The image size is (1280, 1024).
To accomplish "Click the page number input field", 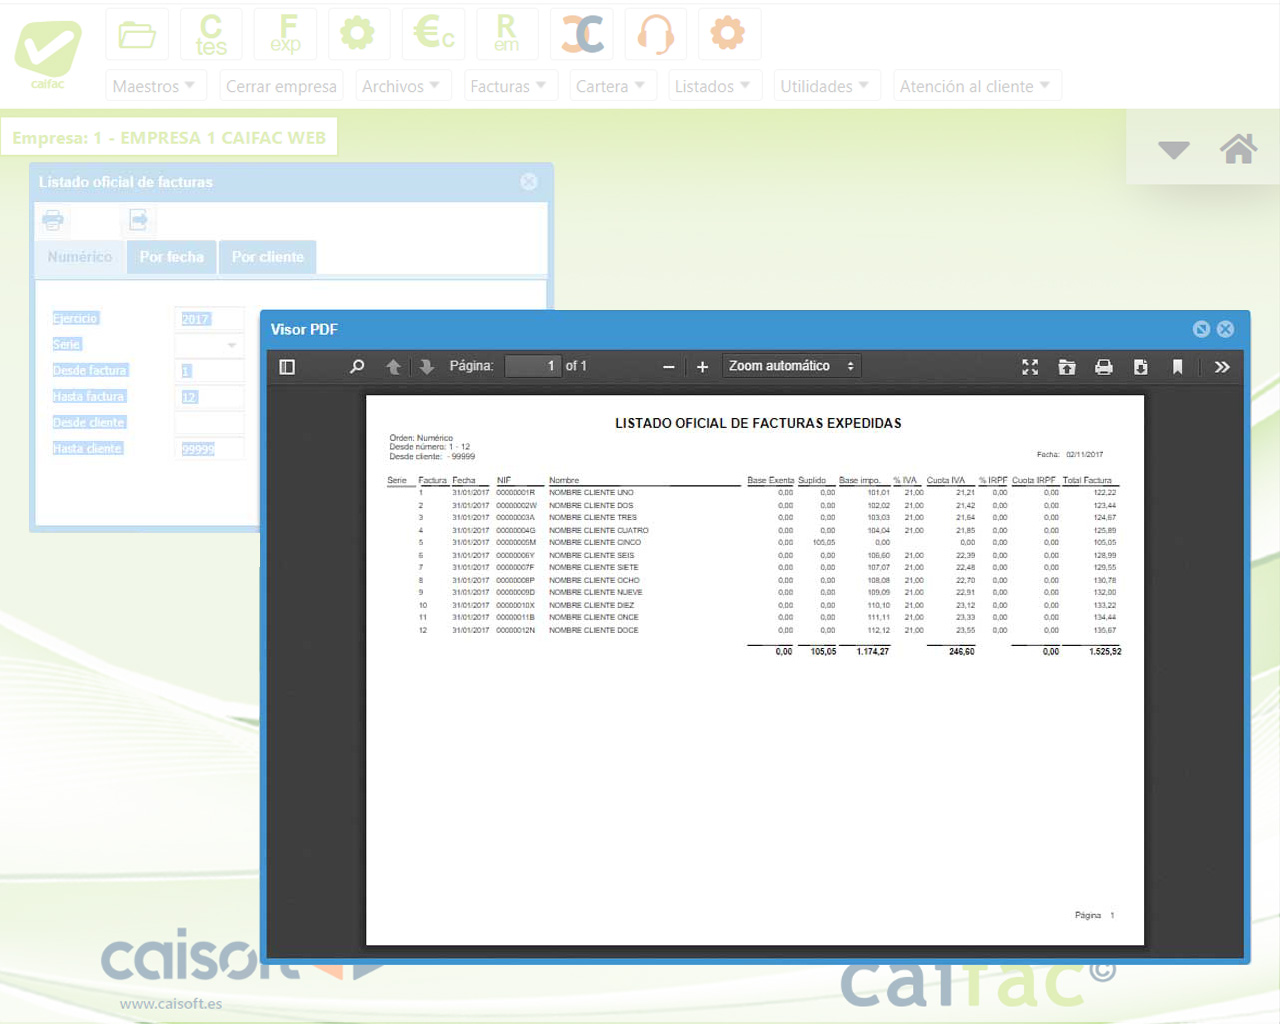I will pos(532,366).
